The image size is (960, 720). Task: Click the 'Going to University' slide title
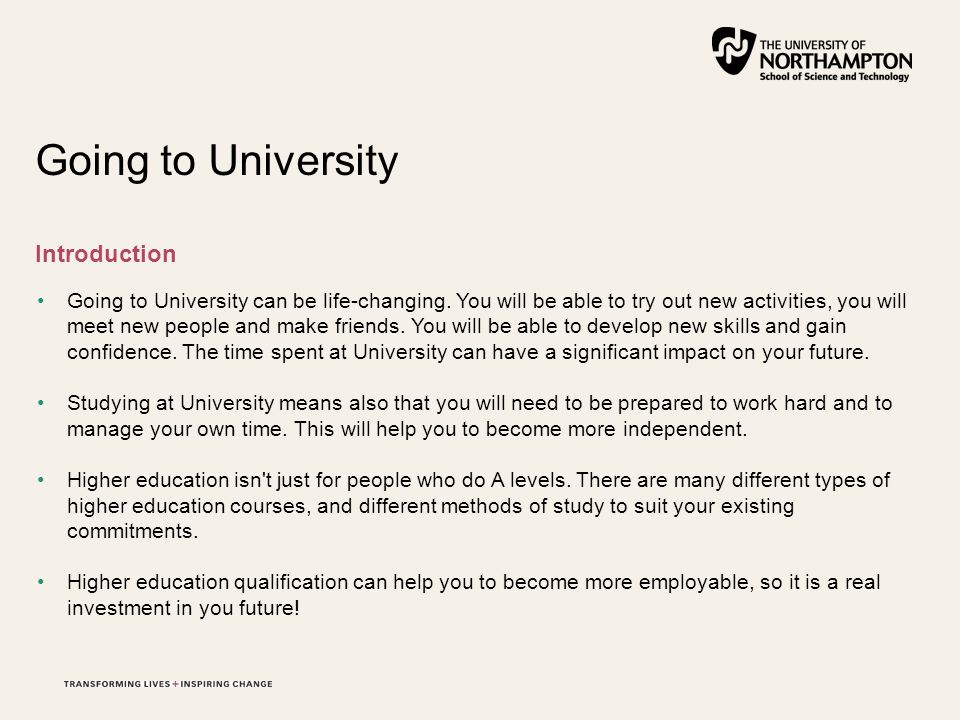coord(217,161)
